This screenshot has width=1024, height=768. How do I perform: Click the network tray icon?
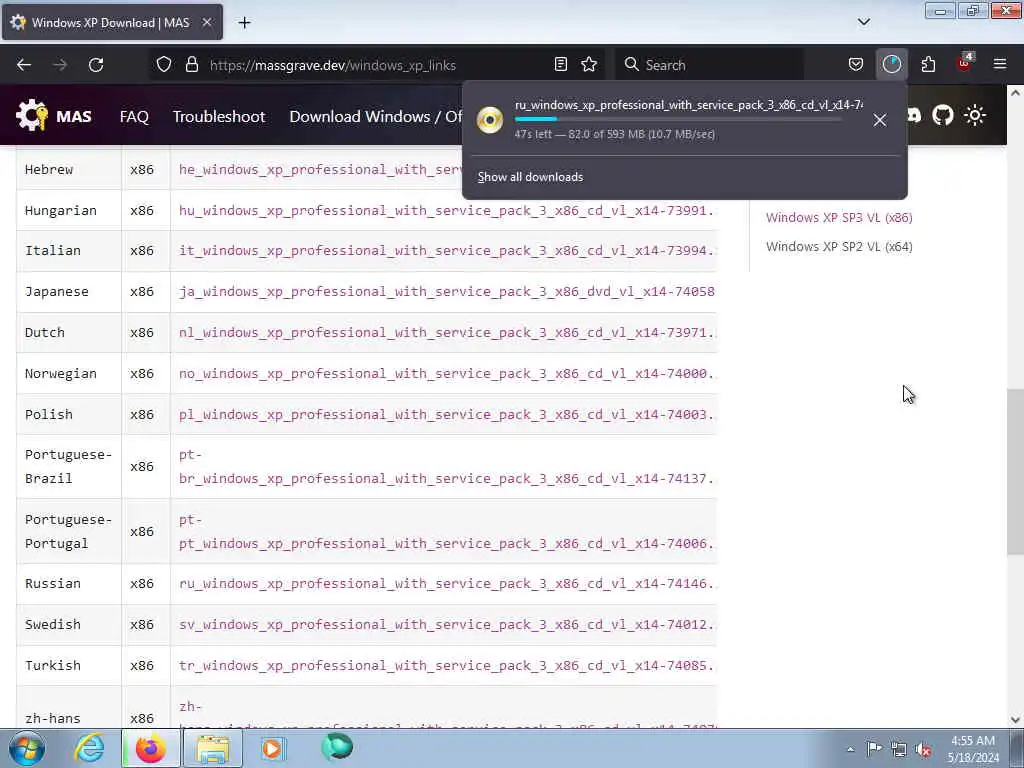click(x=899, y=750)
